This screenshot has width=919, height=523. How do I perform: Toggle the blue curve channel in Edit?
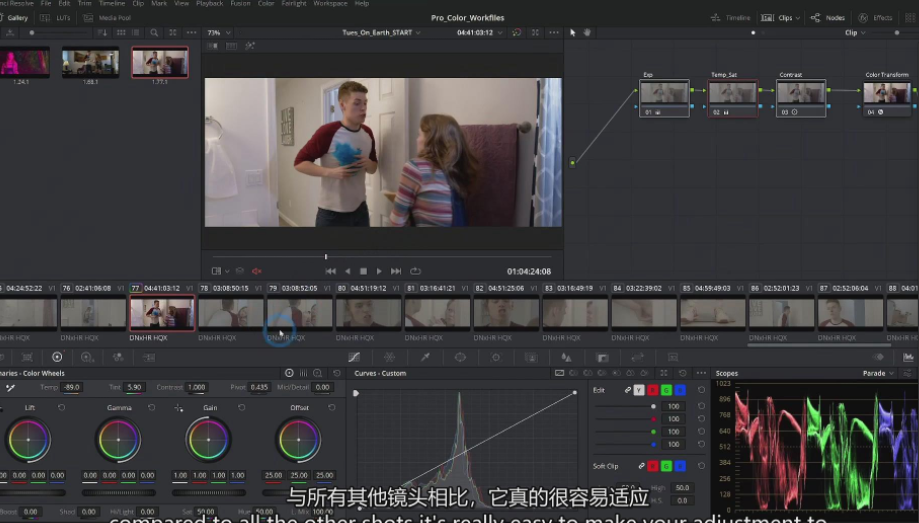(680, 390)
